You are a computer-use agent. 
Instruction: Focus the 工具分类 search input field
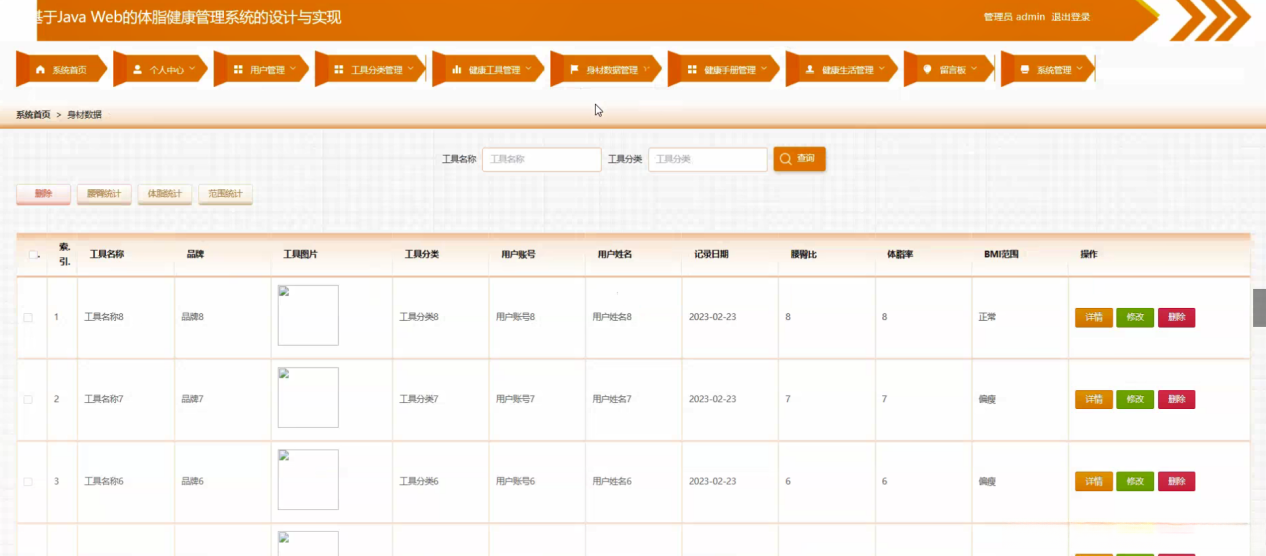[708, 159]
